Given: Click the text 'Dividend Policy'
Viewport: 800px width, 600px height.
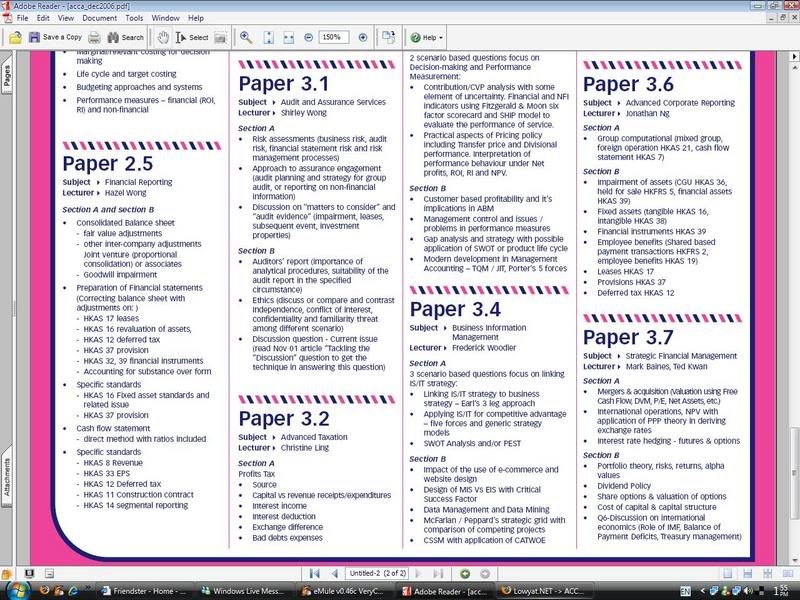Looking at the screenshot, I should (624, 486).
